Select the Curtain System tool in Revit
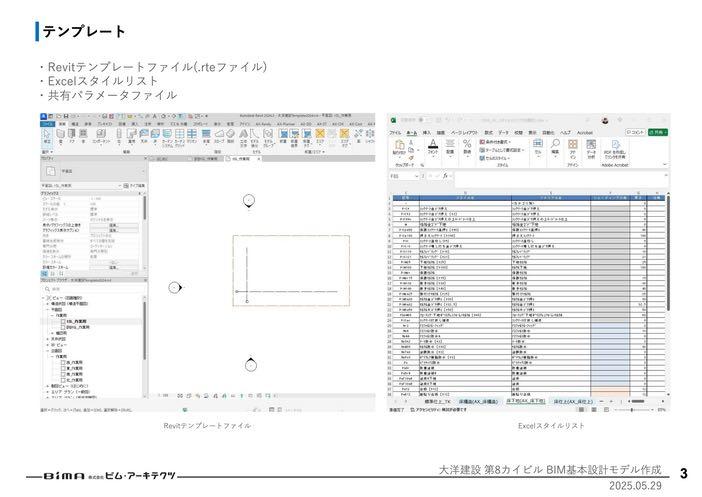Screen dimensions: 702x497 (x=167, y=137)
